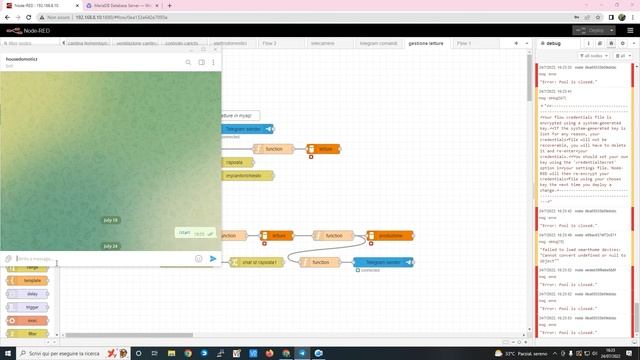Screen dimensions: 640x360
Task: Pick the trigger node from palette
Action: tap(28, 307)
